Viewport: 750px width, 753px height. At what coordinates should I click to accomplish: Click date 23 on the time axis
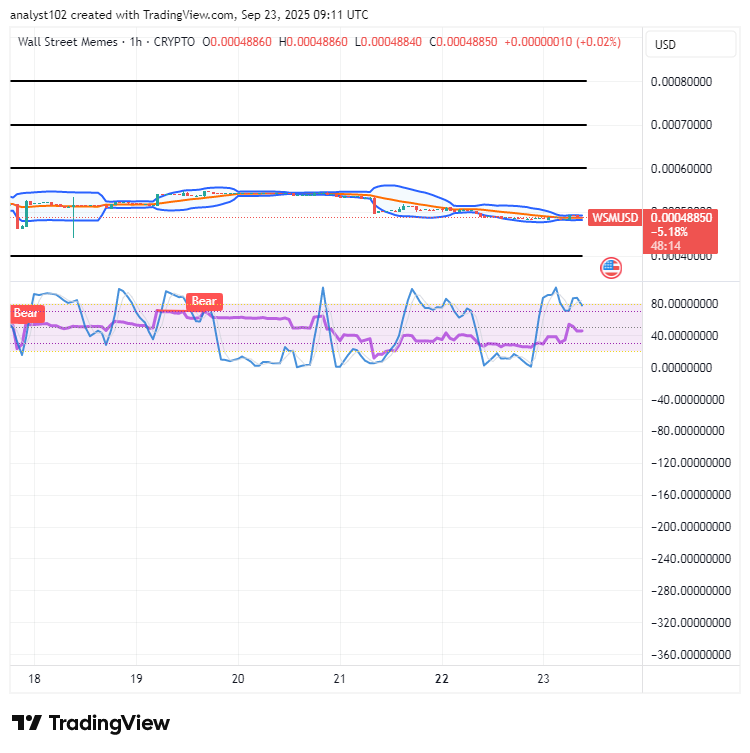tap(544, 679)
